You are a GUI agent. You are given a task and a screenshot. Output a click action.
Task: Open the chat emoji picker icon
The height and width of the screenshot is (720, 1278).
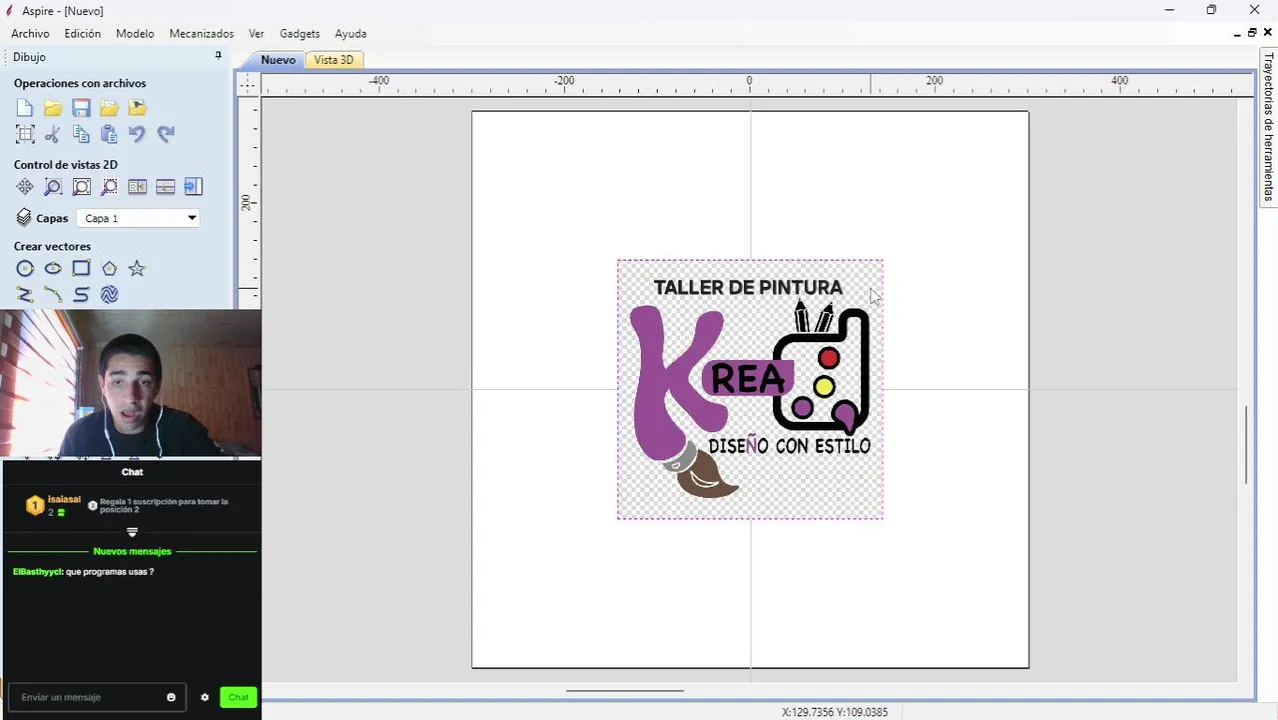coord(171,697)
